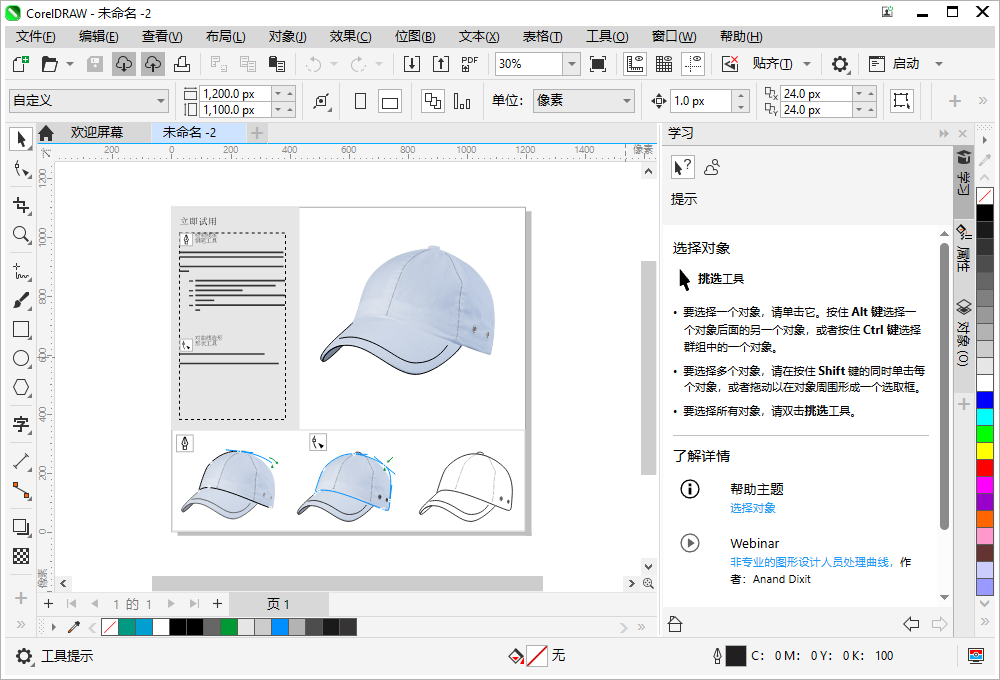The image size is (1000, 680).
Task: Open the 文件(F) menu
Action: 36,37
